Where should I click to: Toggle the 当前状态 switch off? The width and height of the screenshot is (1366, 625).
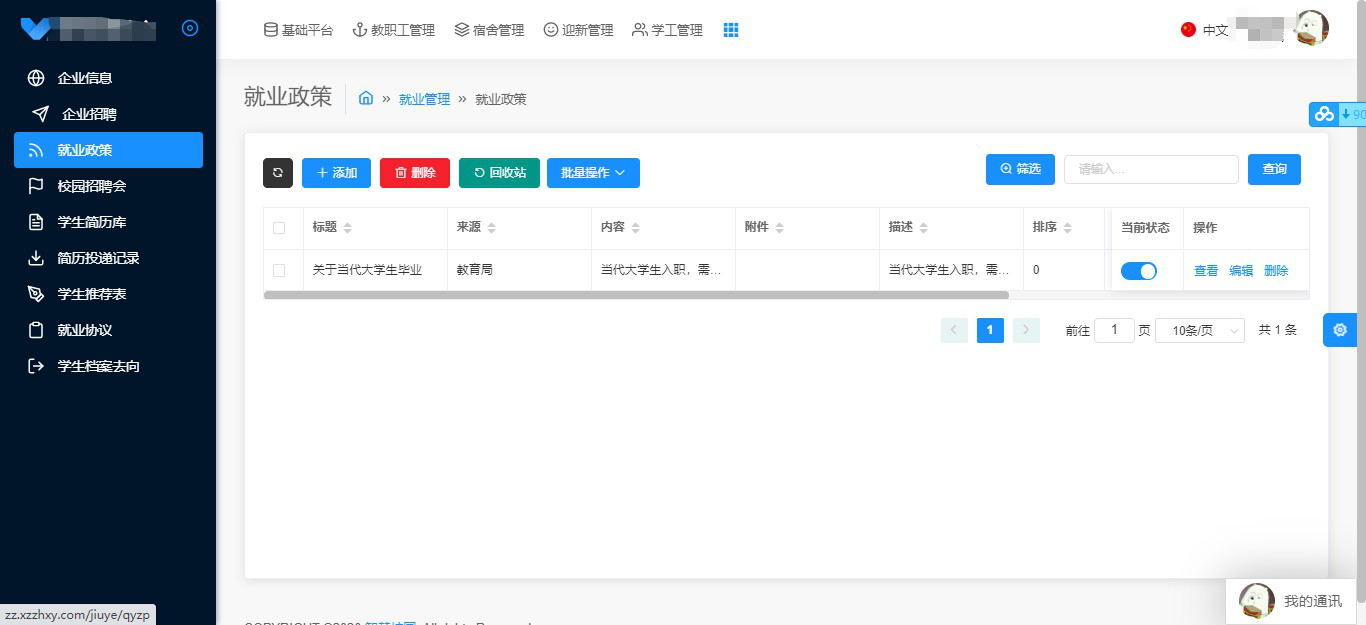[1138, 271]
